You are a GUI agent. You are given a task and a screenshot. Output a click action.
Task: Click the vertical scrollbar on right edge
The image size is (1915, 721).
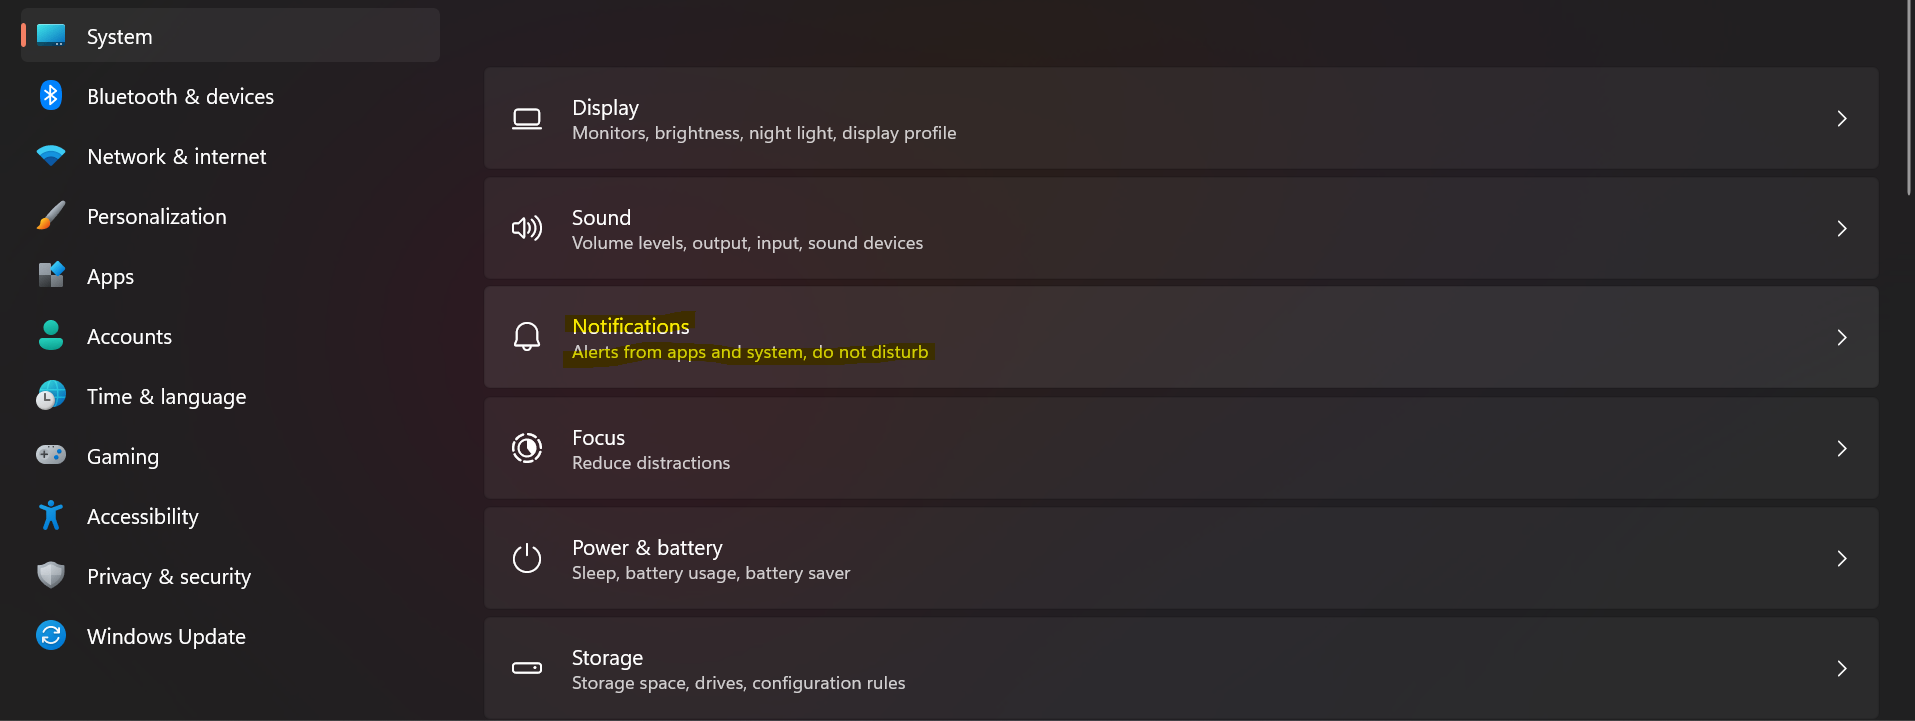[x=1909, y=100]
